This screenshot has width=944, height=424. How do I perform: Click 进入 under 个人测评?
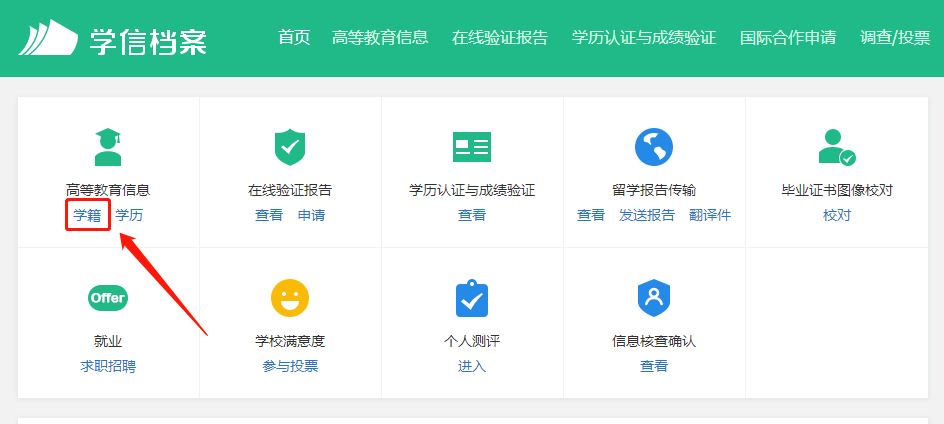point(472,366)
